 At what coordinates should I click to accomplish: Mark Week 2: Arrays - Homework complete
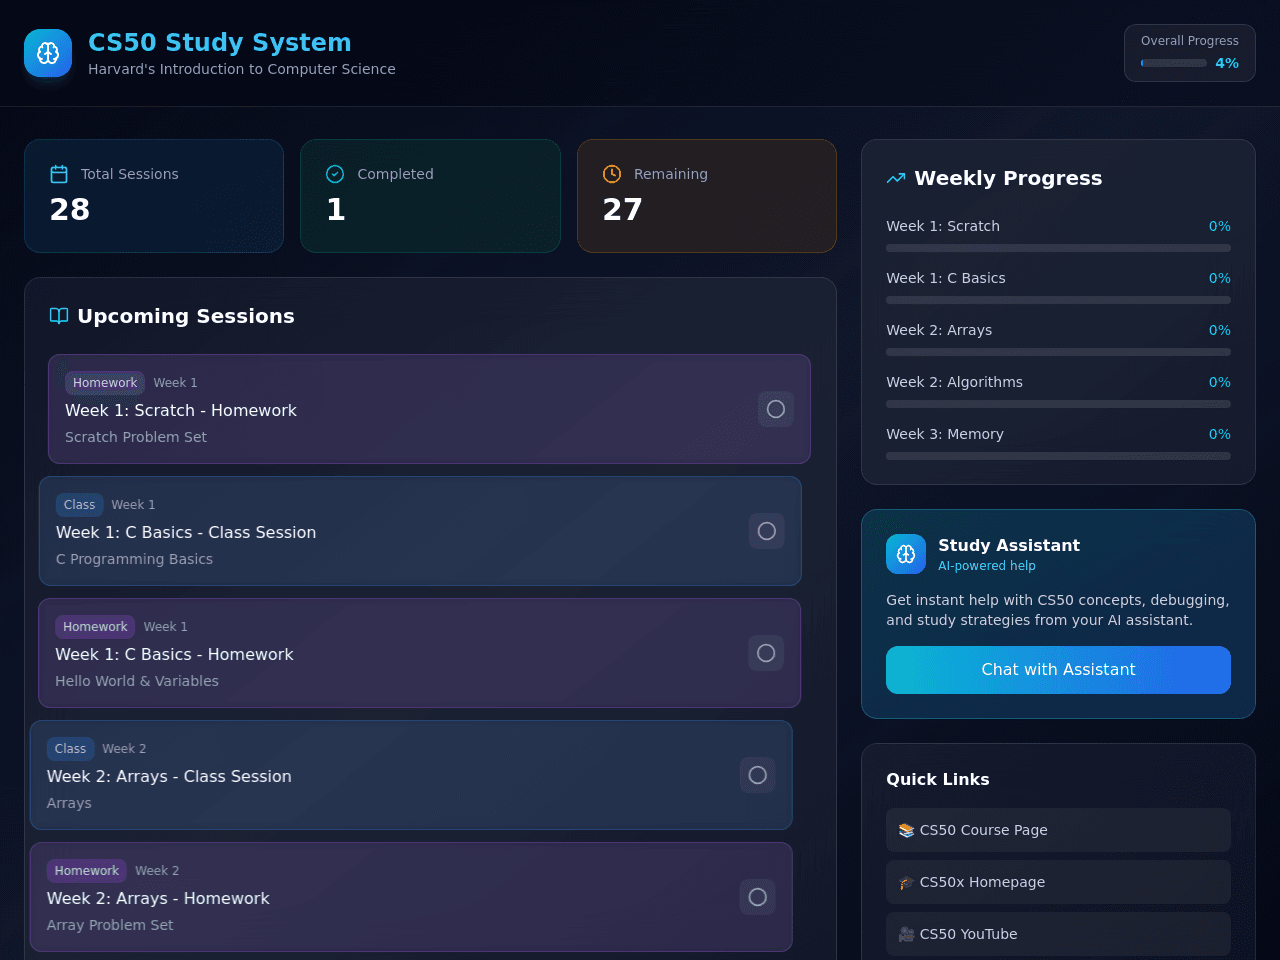pos(758,897)
